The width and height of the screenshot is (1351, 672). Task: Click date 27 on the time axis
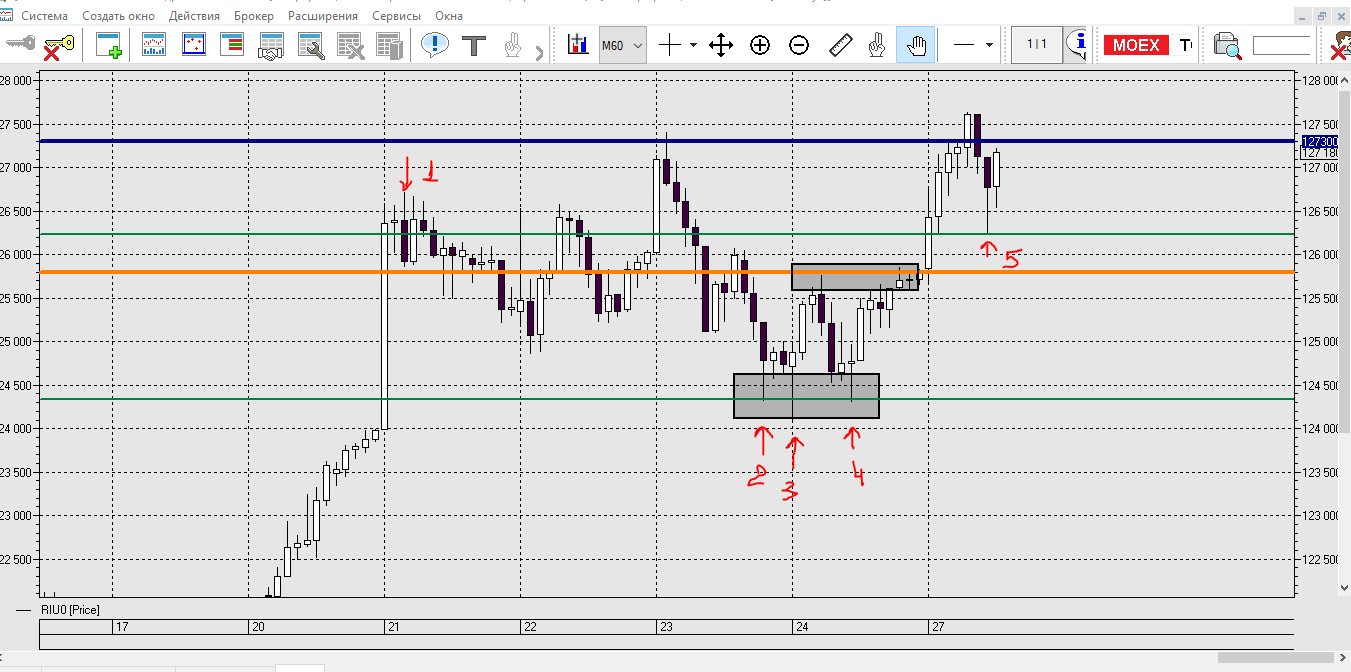[938, 627]
